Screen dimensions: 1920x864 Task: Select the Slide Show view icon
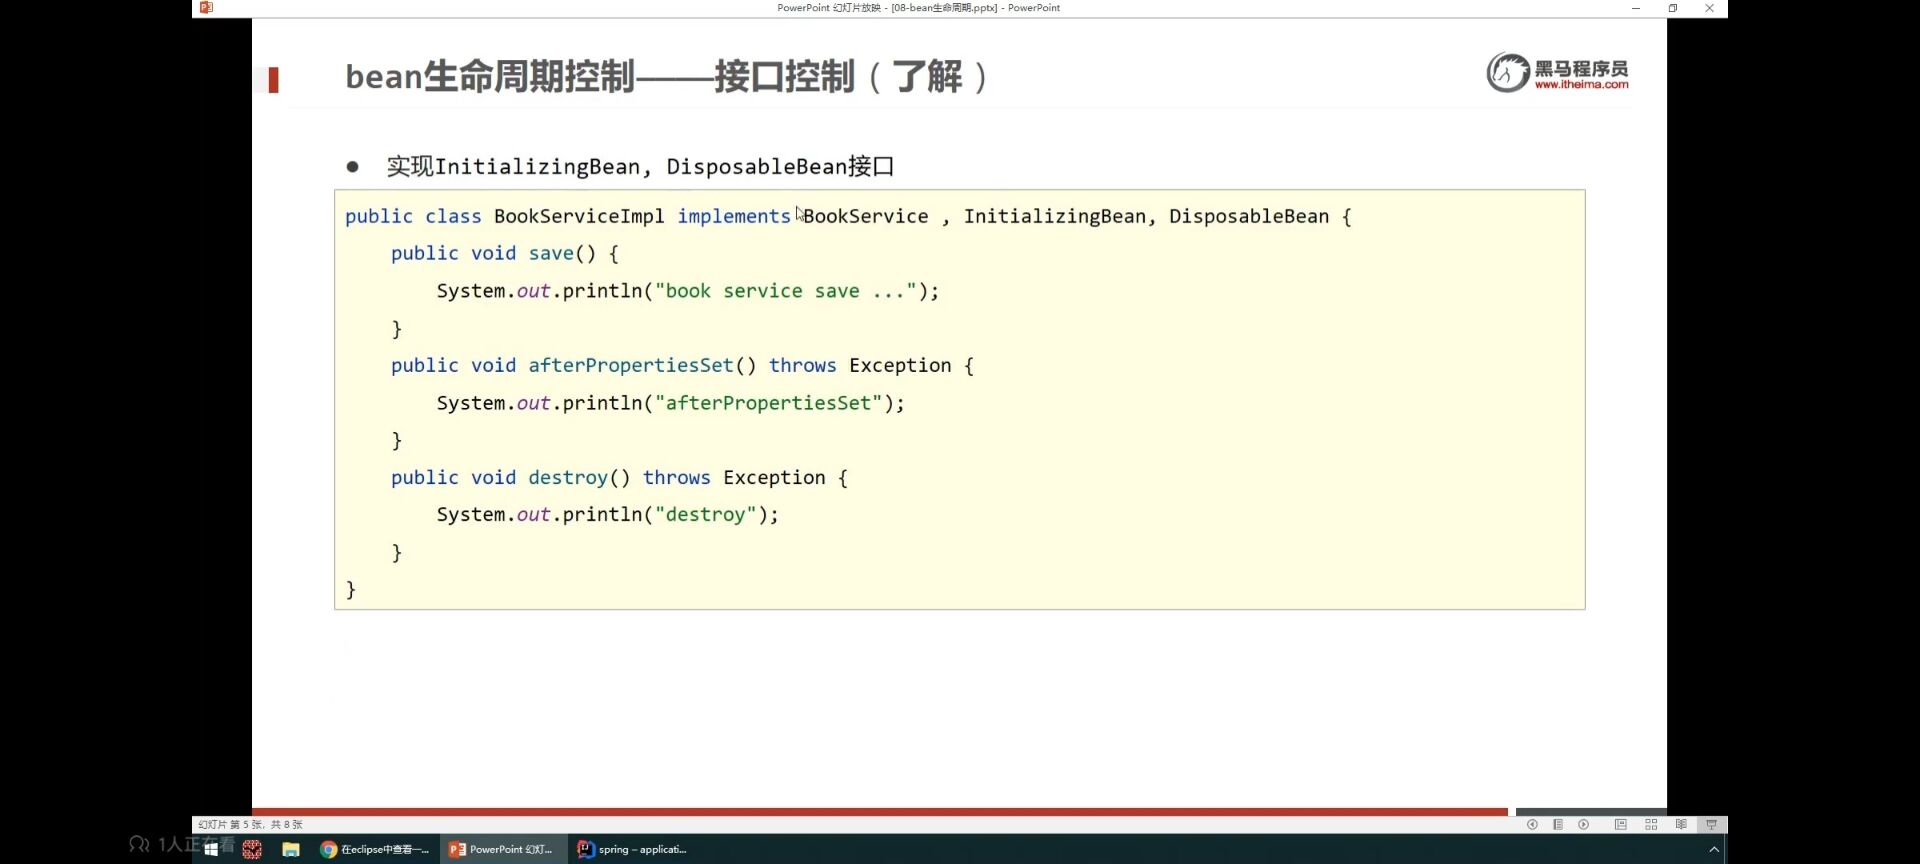[x=1711, y=825]
